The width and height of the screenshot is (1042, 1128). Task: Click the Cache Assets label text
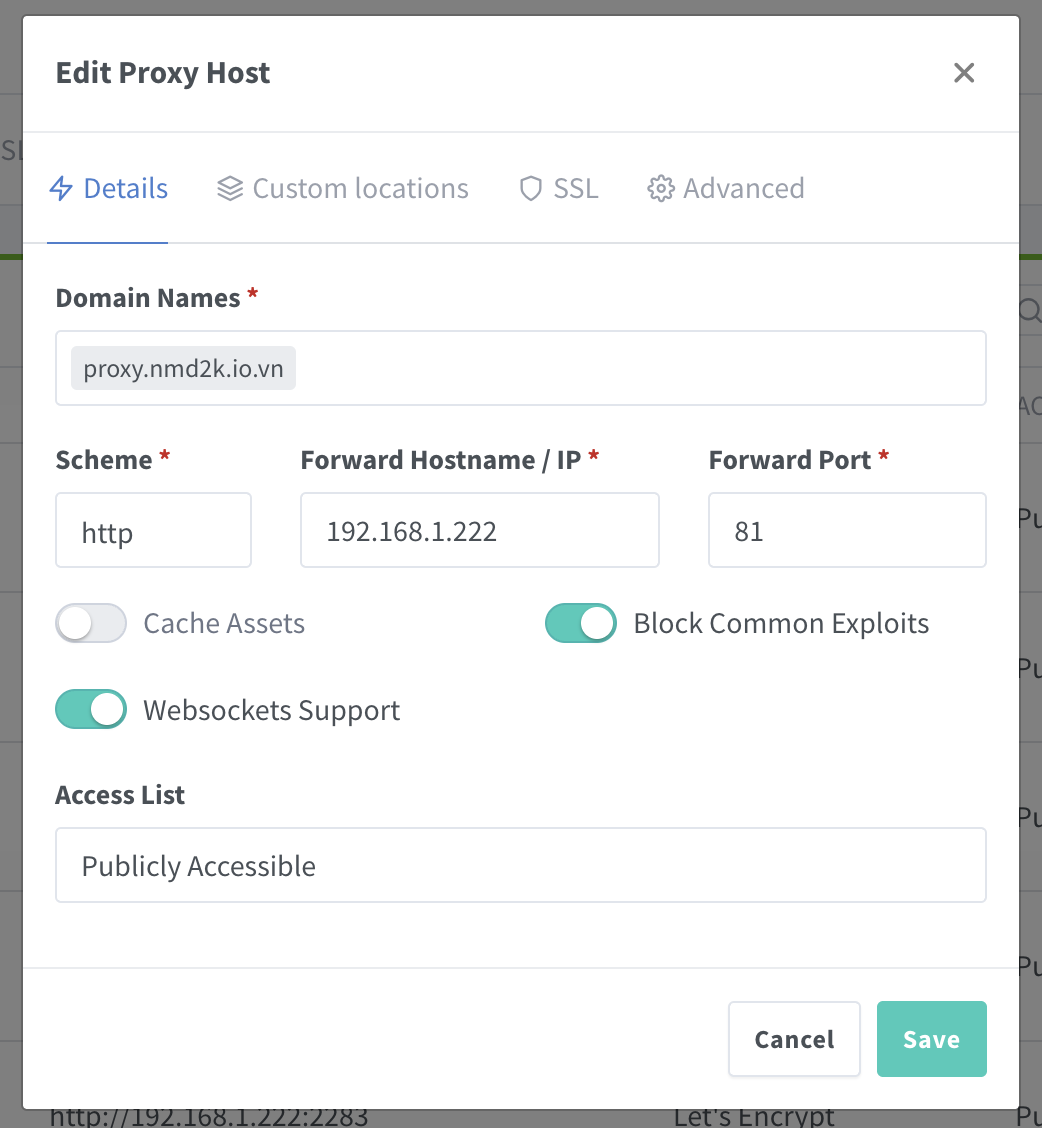tap(224, 623)
